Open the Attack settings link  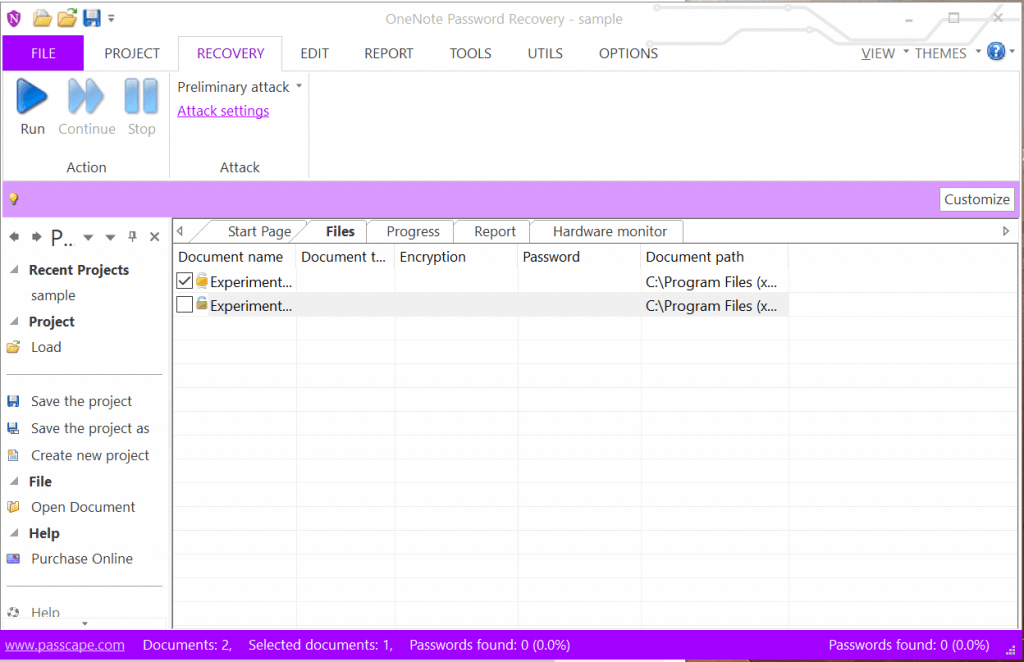[x=223, y=110]
